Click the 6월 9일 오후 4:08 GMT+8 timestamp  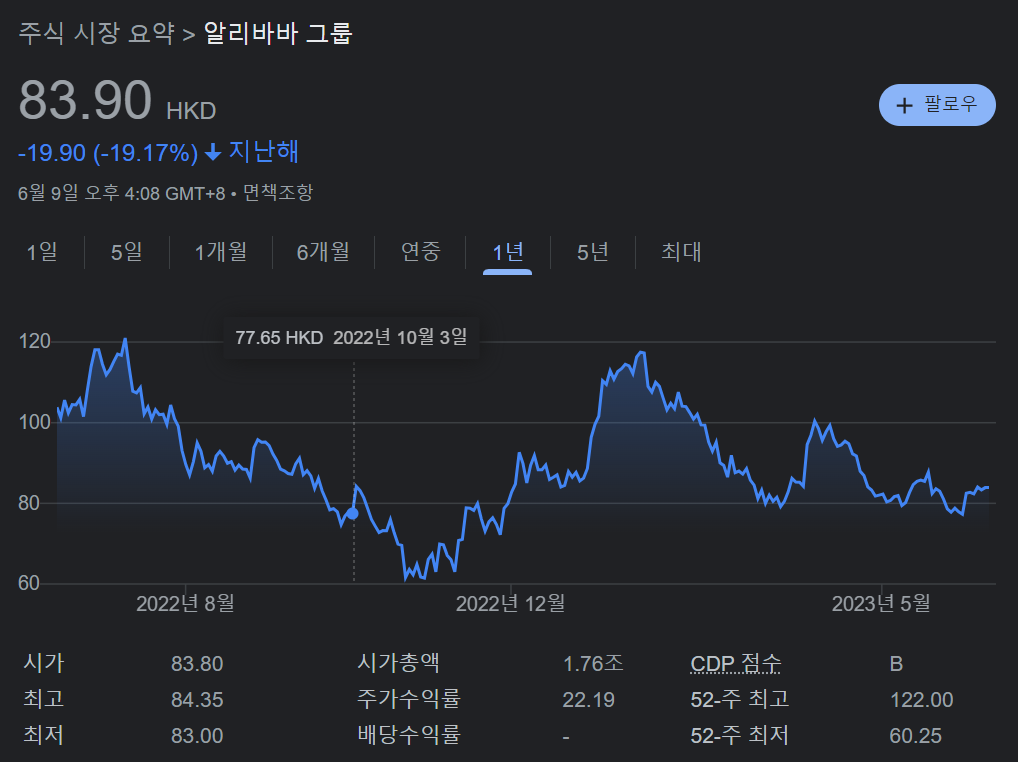point(121,193)
